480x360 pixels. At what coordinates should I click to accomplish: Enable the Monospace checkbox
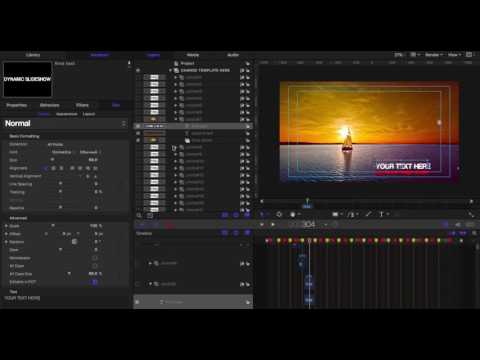point(95,258)
